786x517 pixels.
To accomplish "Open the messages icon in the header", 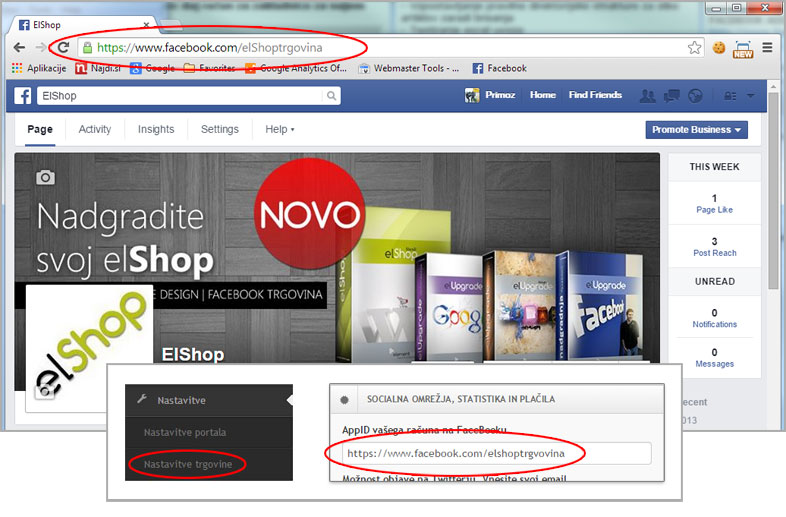I will tap(672, 96).
